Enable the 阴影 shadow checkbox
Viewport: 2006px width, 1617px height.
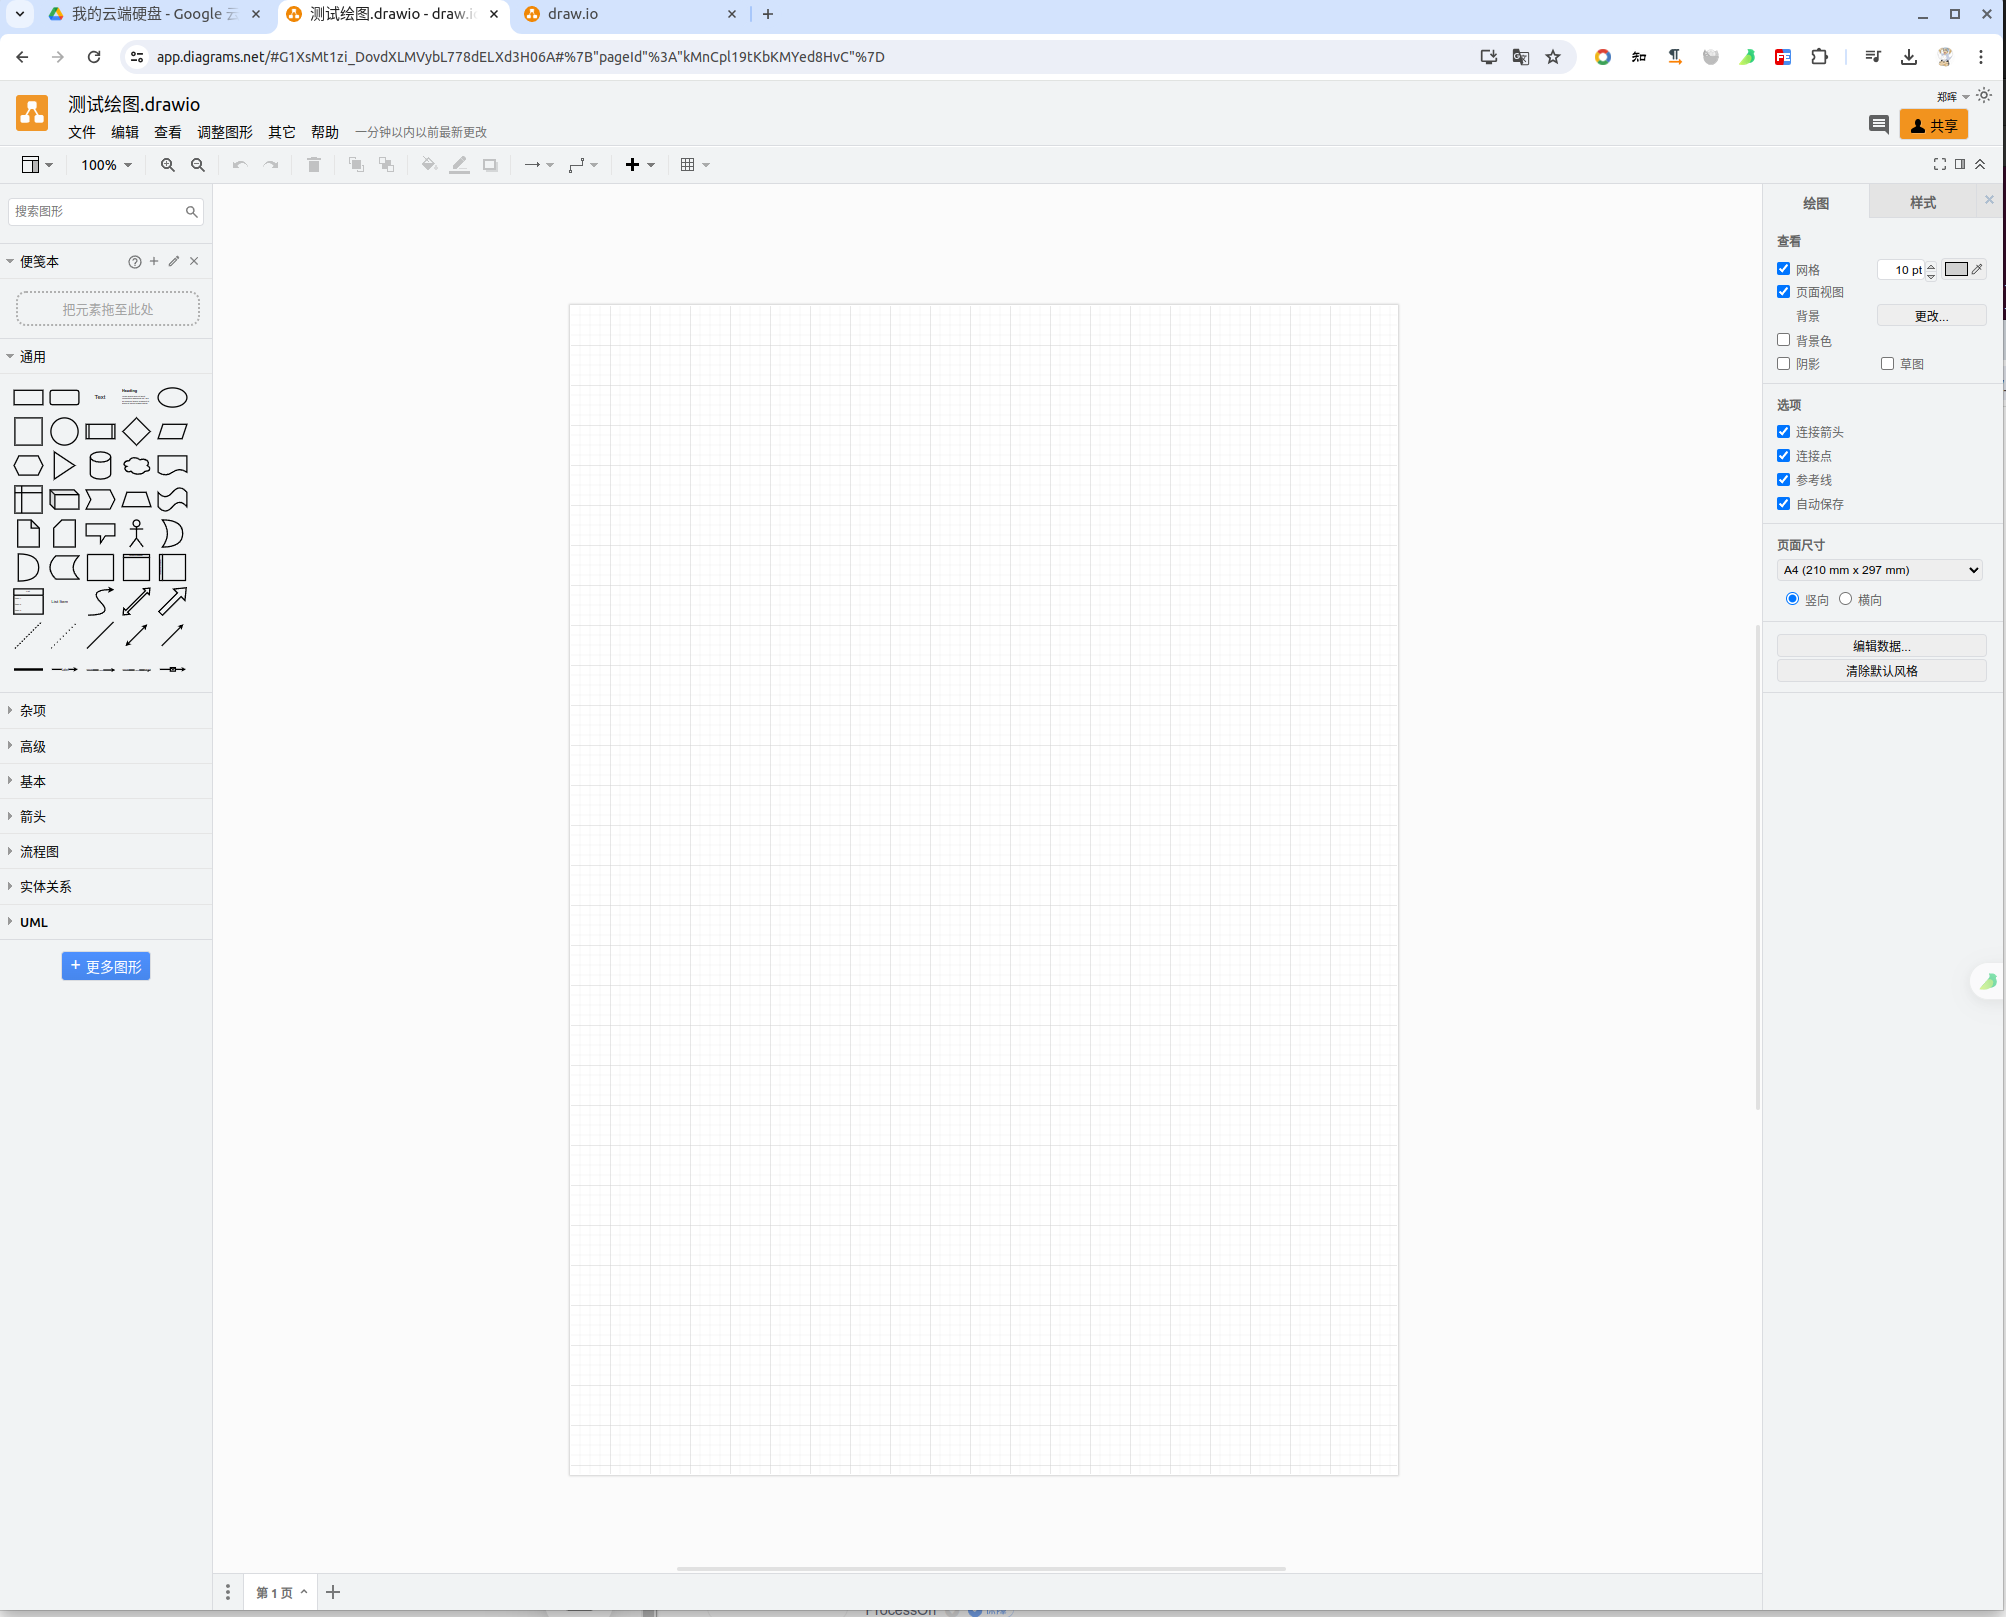click(1783, 364)
